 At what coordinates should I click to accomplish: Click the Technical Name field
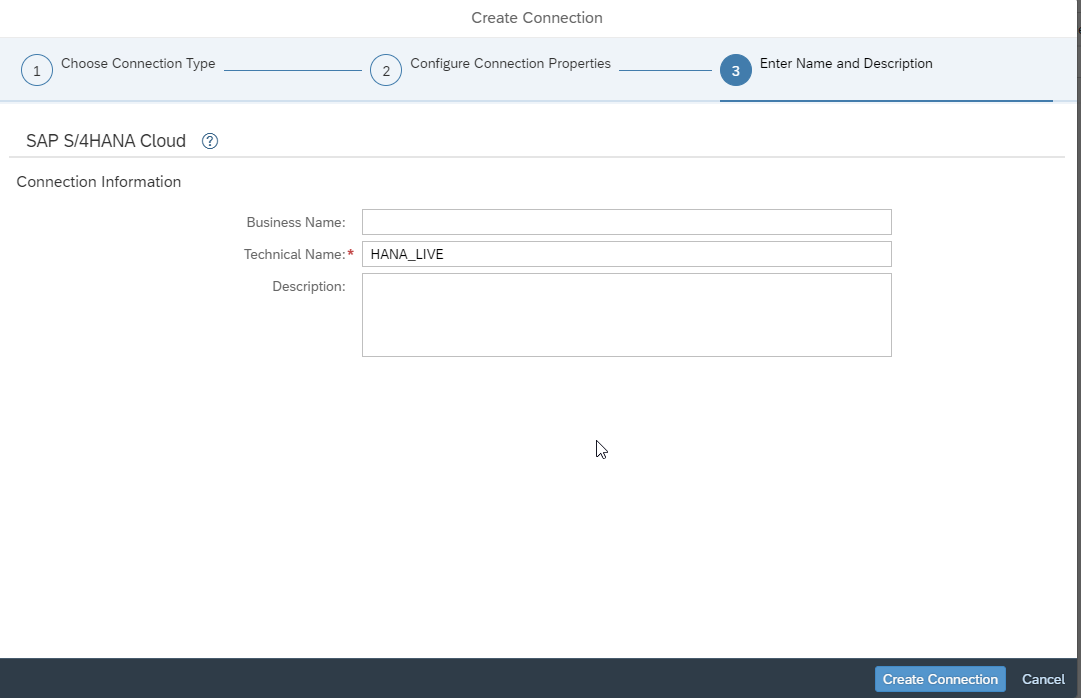coord(627,254)
